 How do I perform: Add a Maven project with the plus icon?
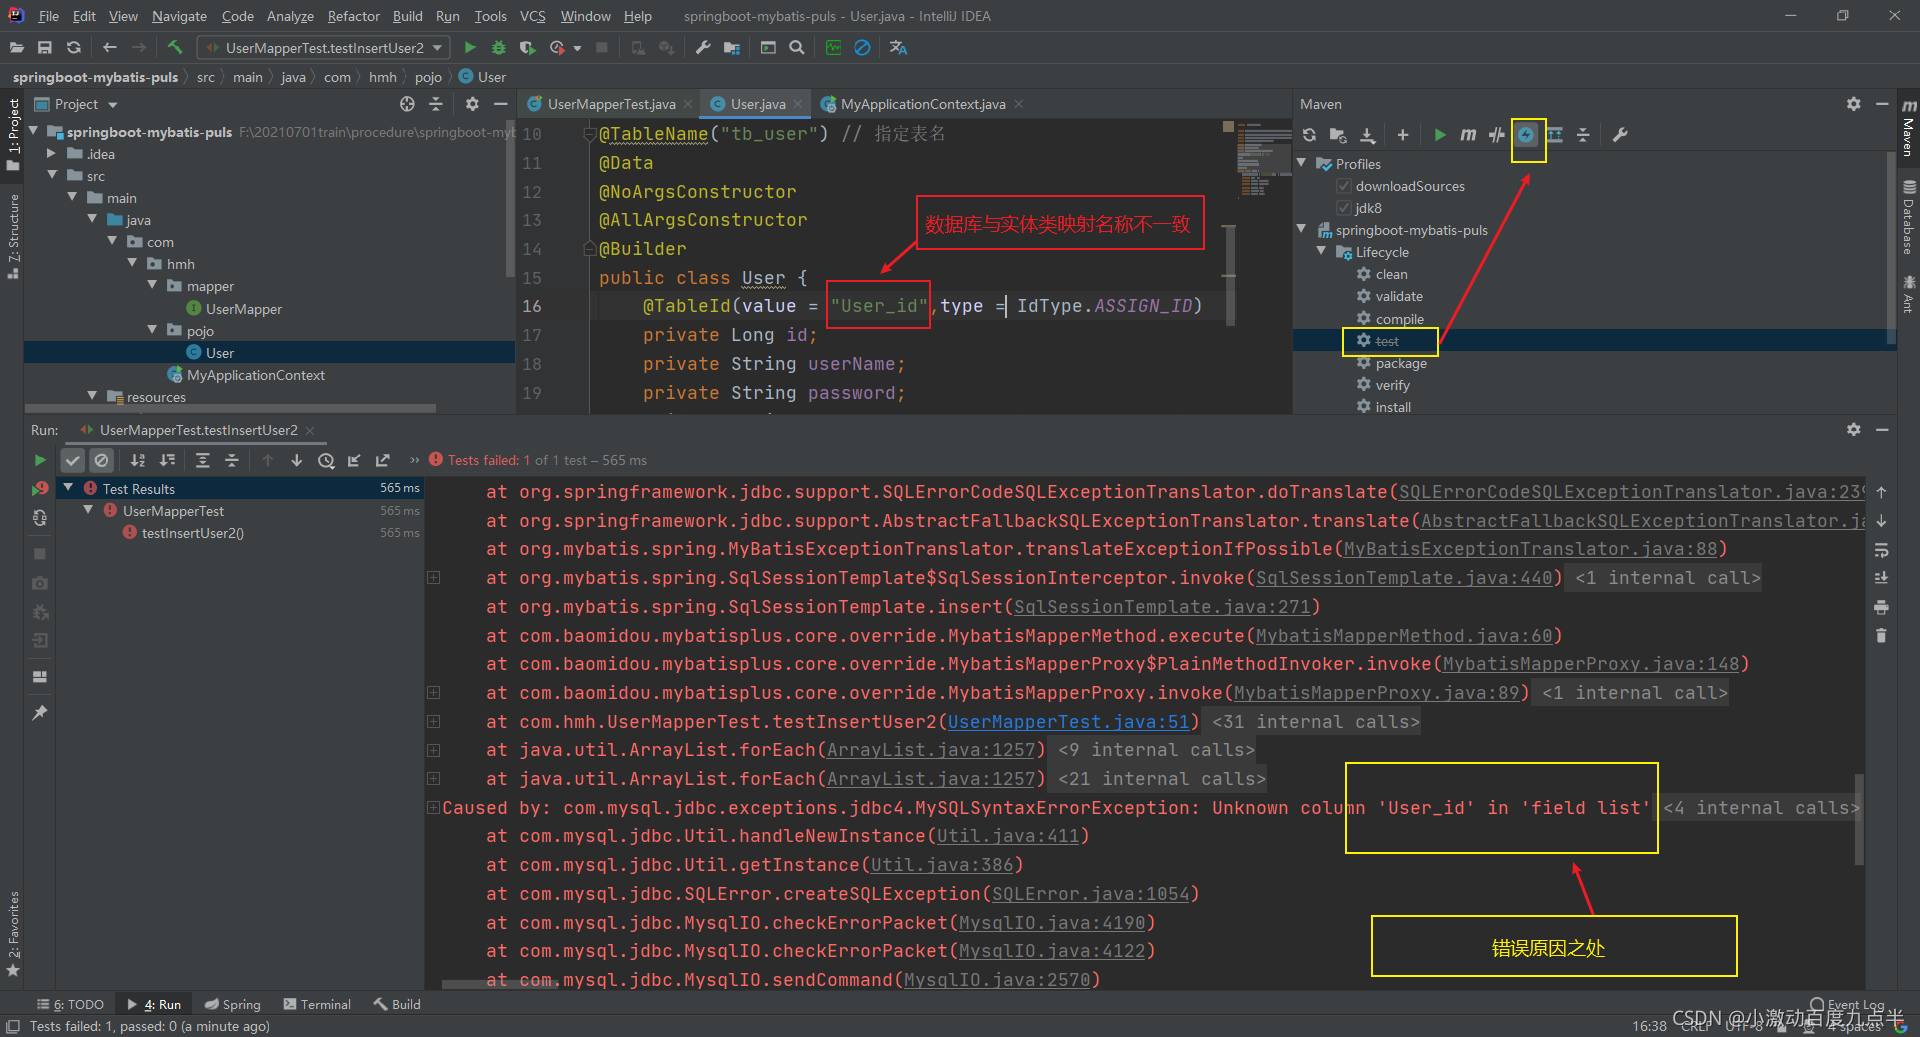click(1402, 135)
